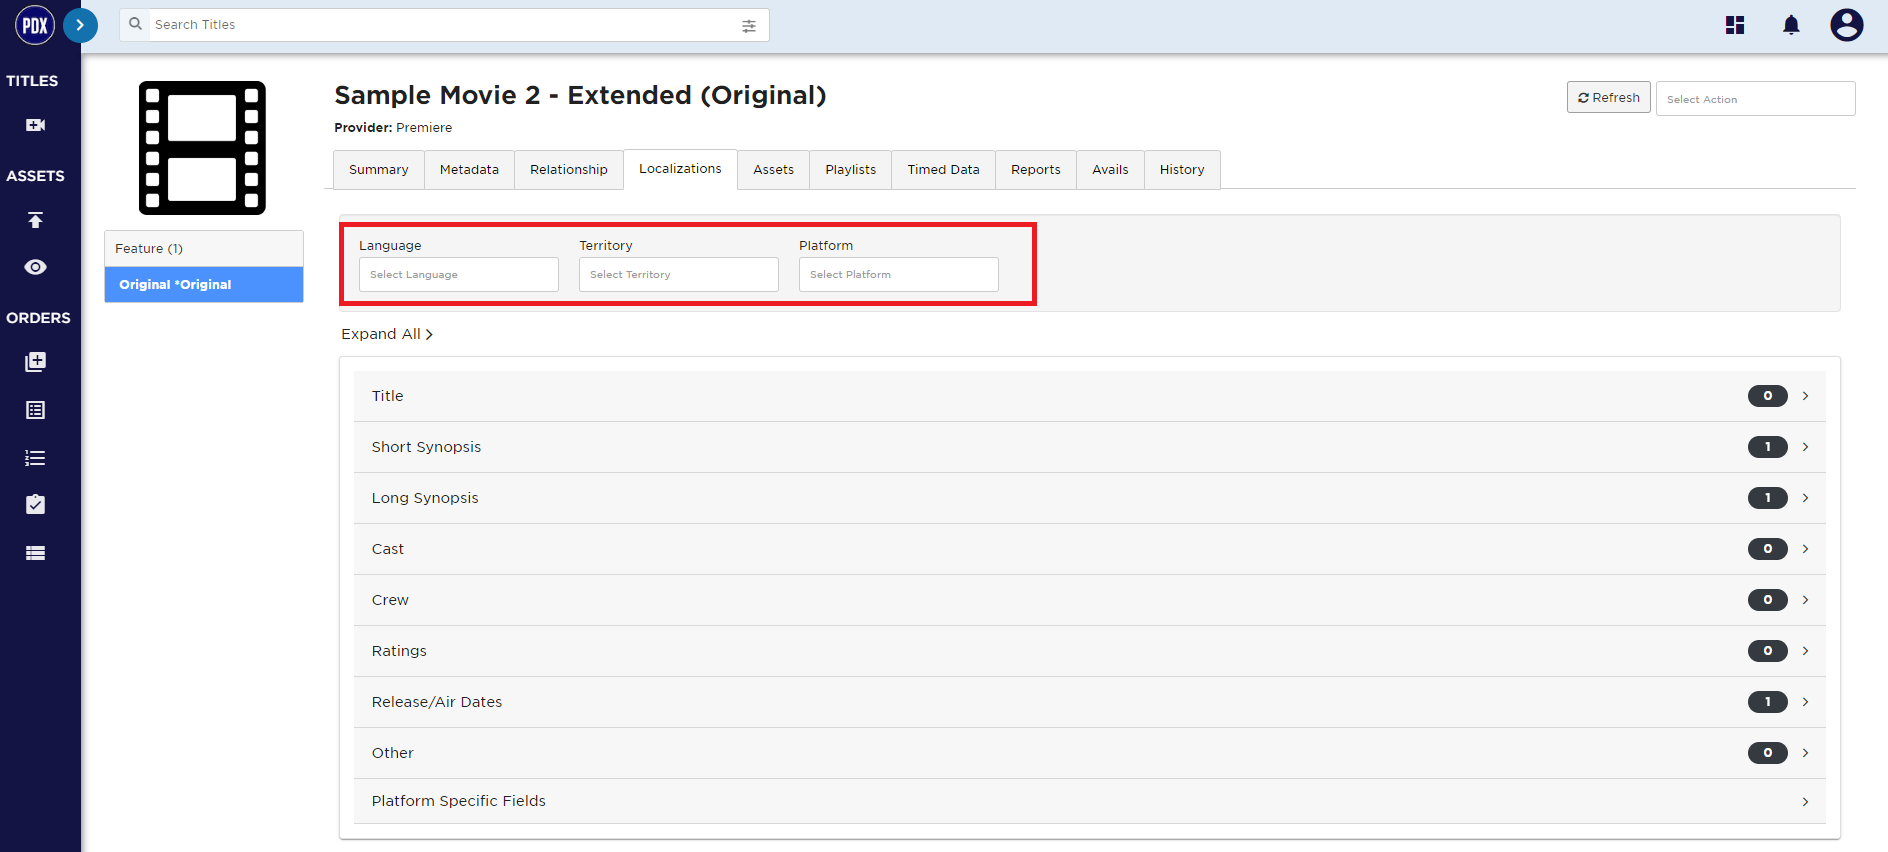This screenshot has width=1888, height=852.
Task: Click the Ratings row label
Action: click(x=399, y=651)
